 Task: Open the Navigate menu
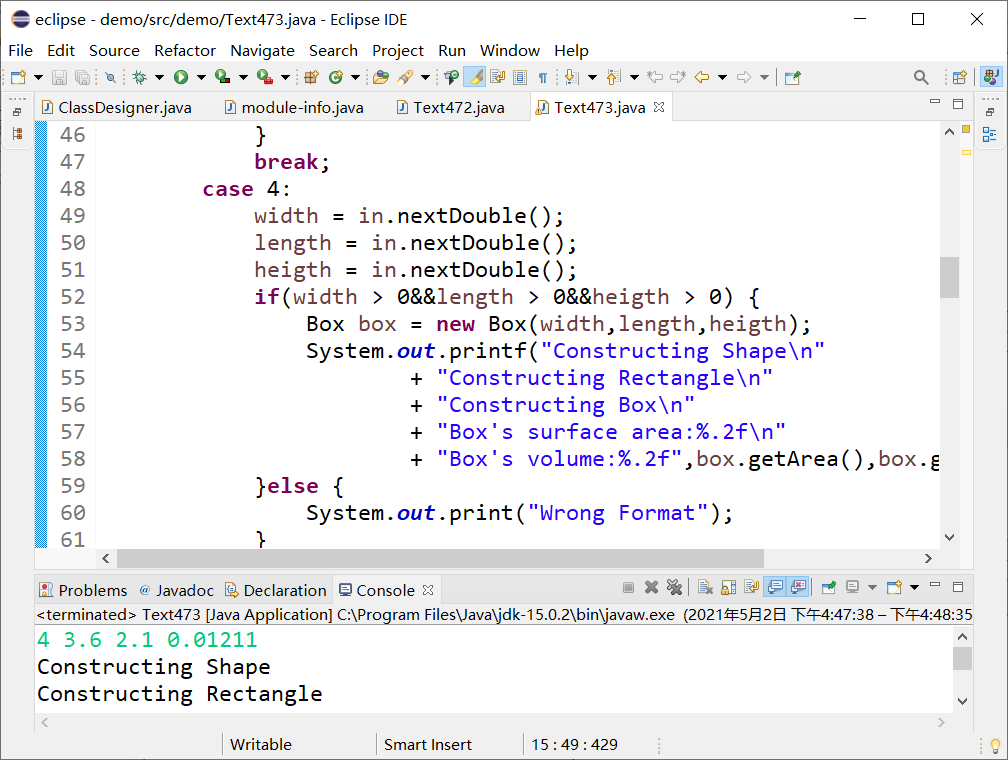tap(262, 50)
